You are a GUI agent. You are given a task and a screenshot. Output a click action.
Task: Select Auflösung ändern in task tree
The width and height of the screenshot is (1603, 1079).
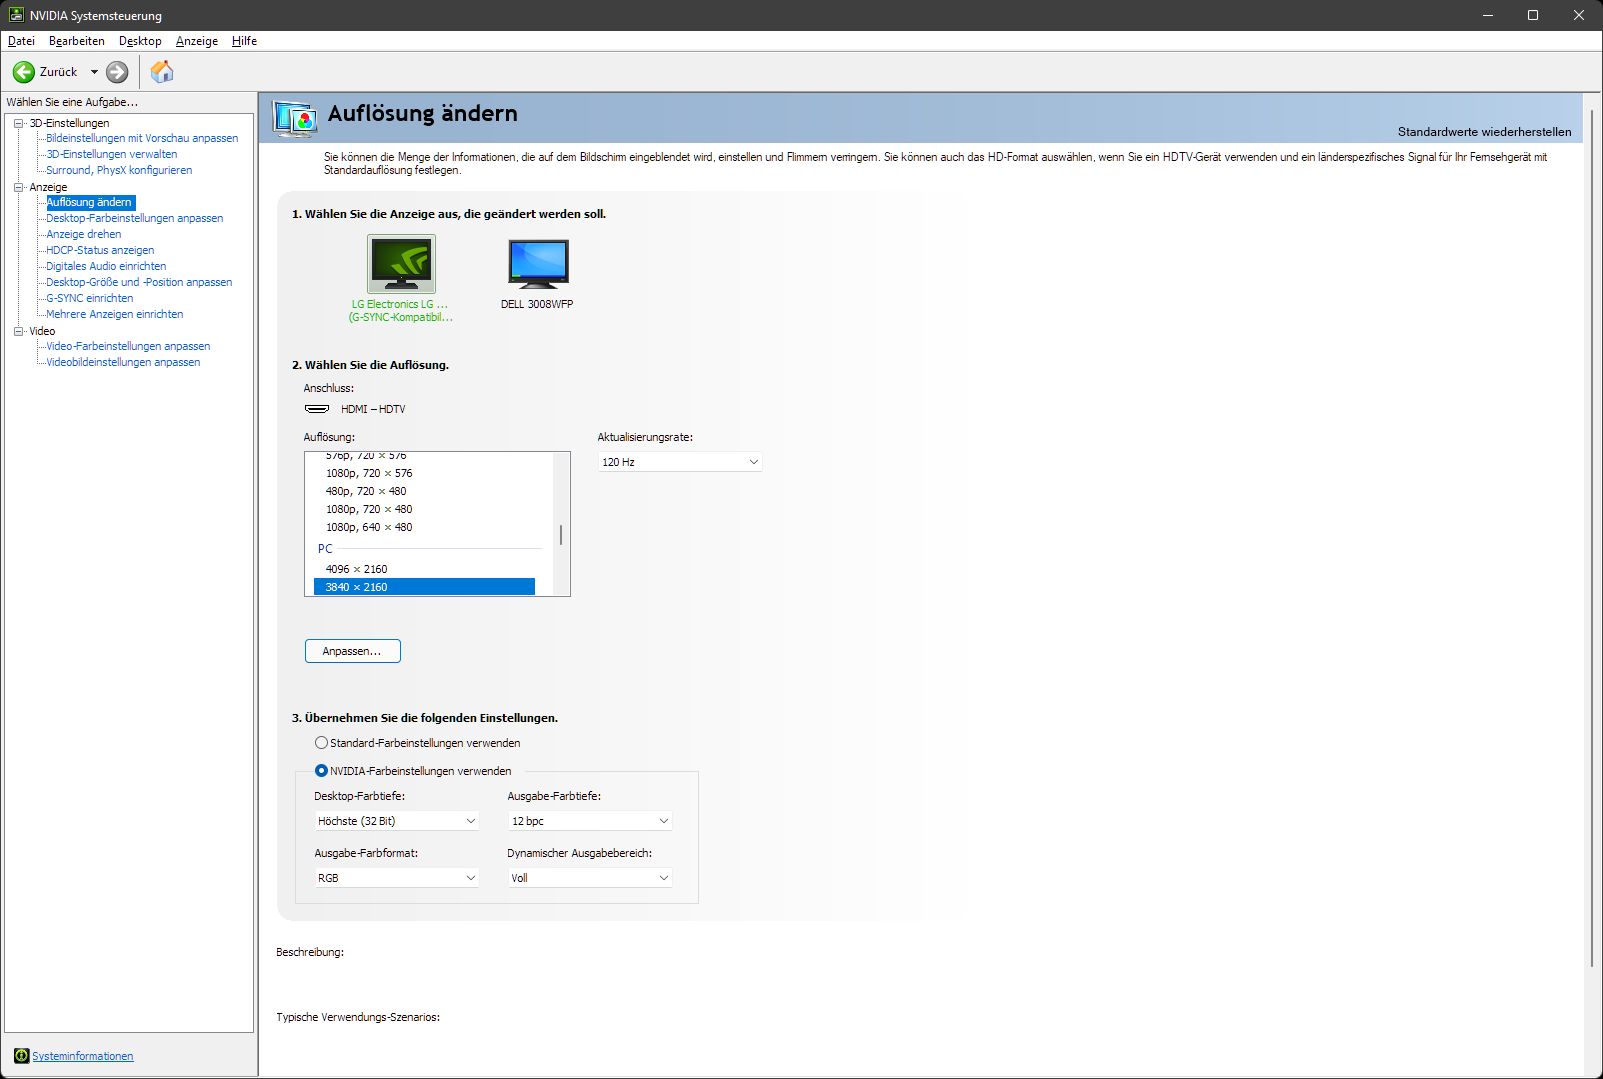click(x=90, y=202)
